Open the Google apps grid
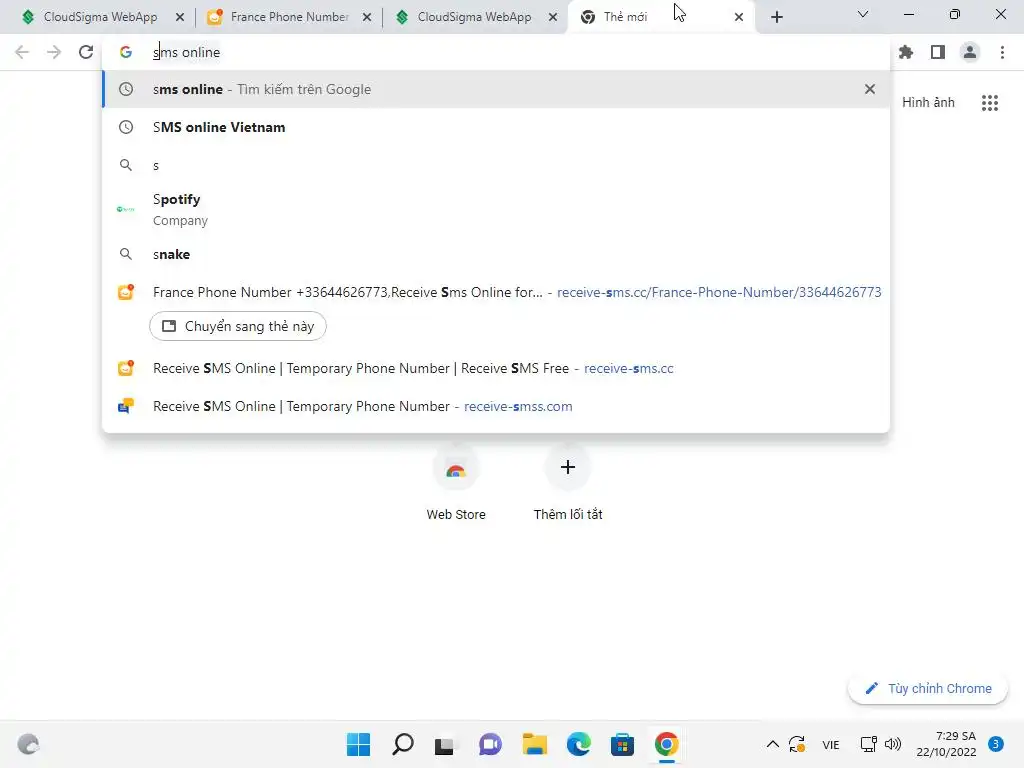Image resolution: width=1024 pixels, height=768 pixels. point(990,103)
